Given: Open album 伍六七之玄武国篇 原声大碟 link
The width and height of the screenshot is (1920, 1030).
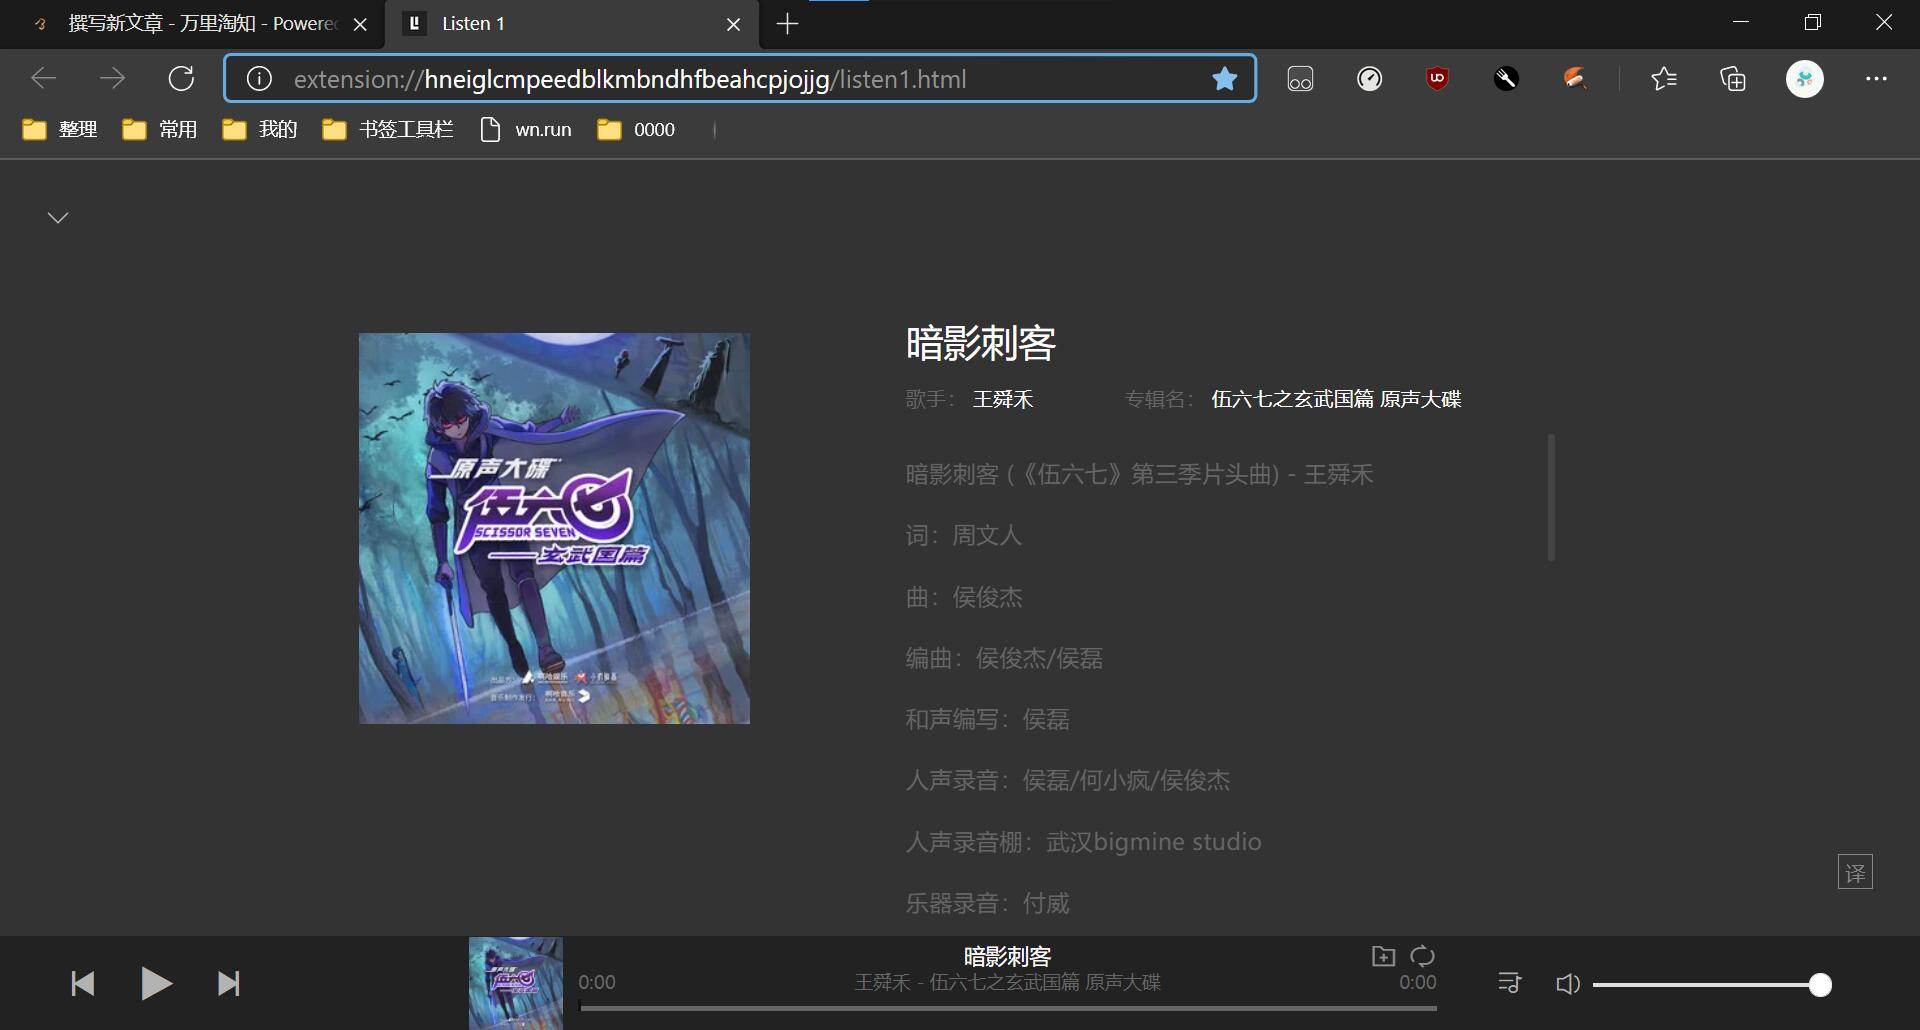Looking at the screenshot, I should (x=1336, y=399).
